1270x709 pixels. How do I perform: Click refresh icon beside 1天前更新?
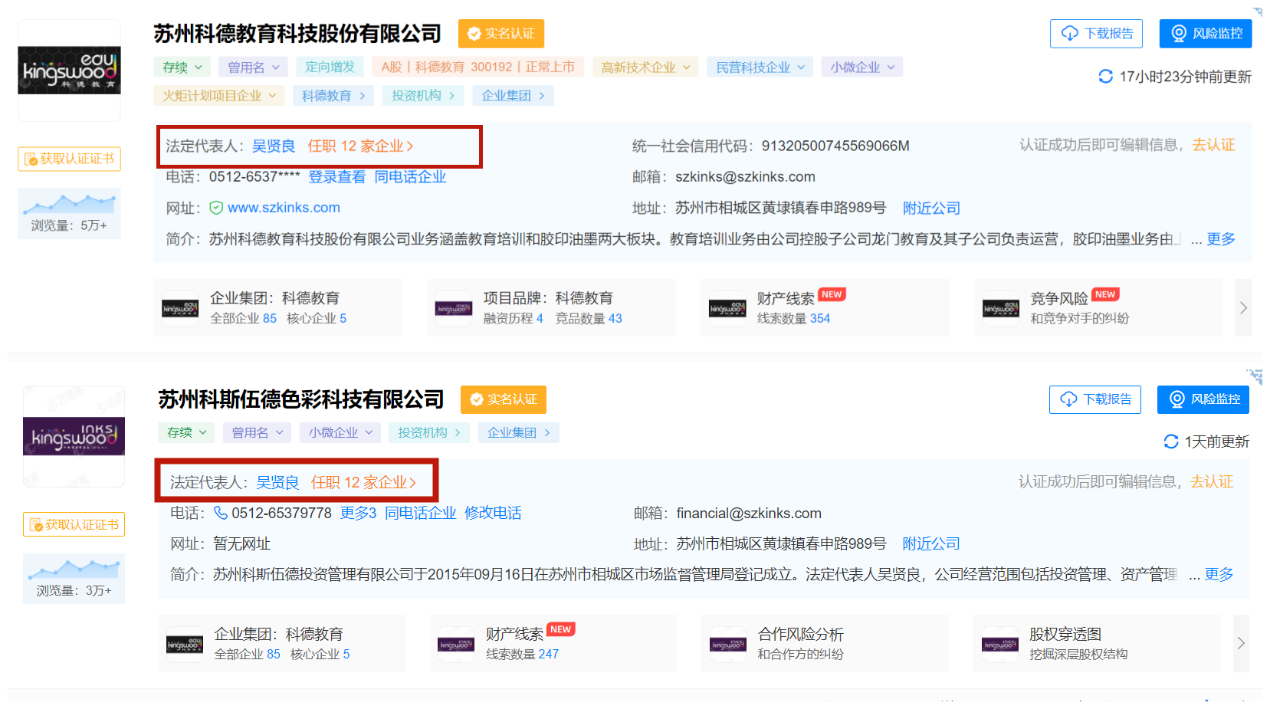point(1171,441)
